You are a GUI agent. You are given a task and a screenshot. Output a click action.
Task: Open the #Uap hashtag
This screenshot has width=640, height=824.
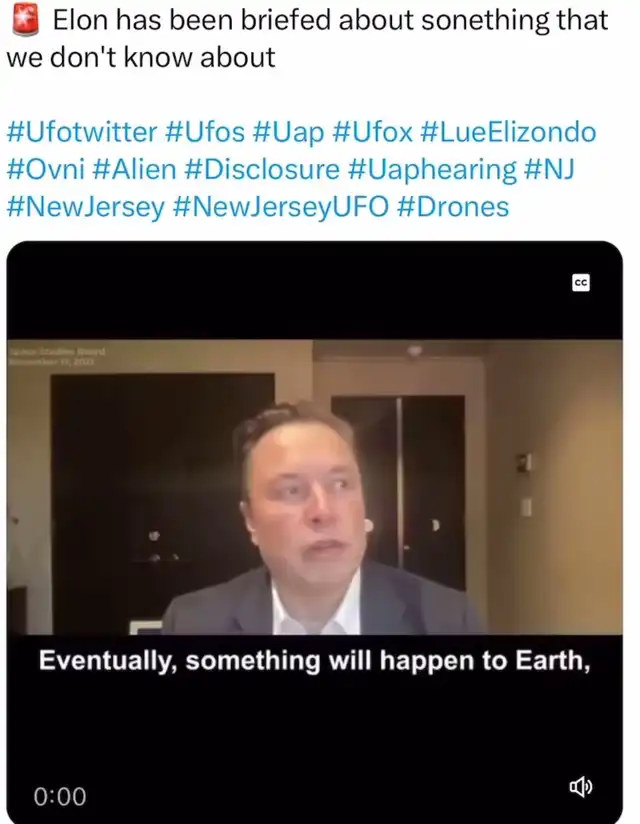(x=288, y=132)
